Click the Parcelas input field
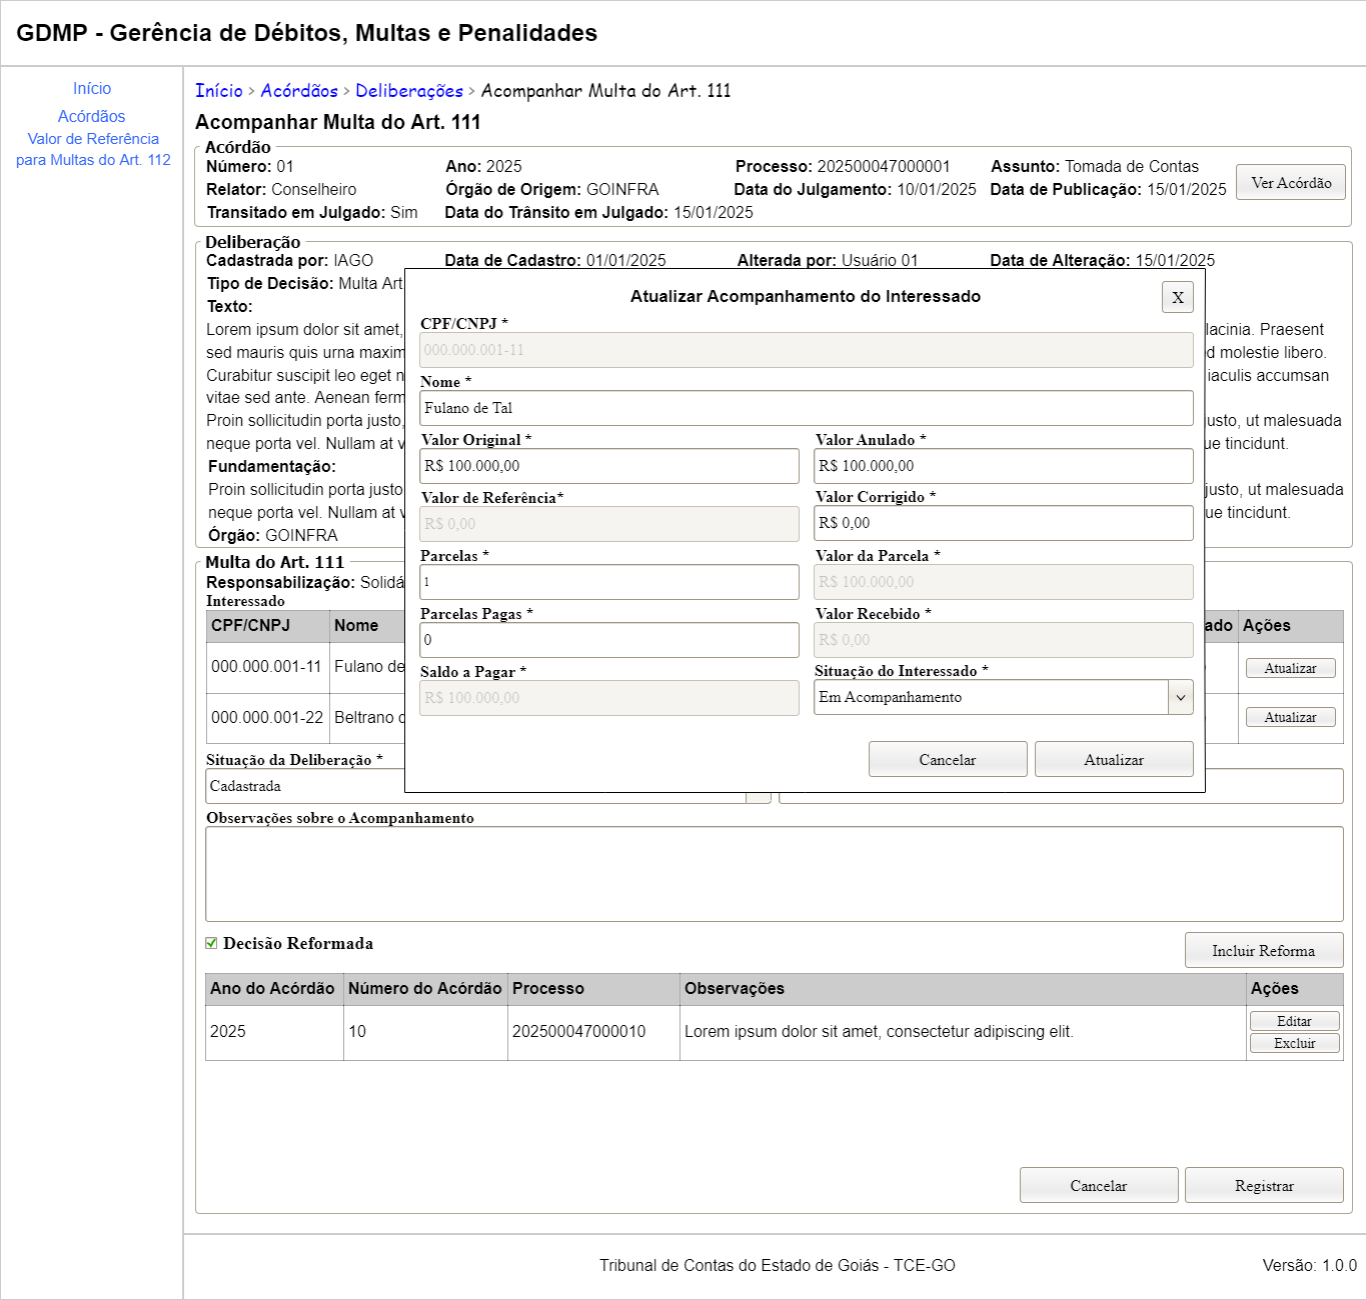Screen dimensions: 1366x1300 (609, 582)
